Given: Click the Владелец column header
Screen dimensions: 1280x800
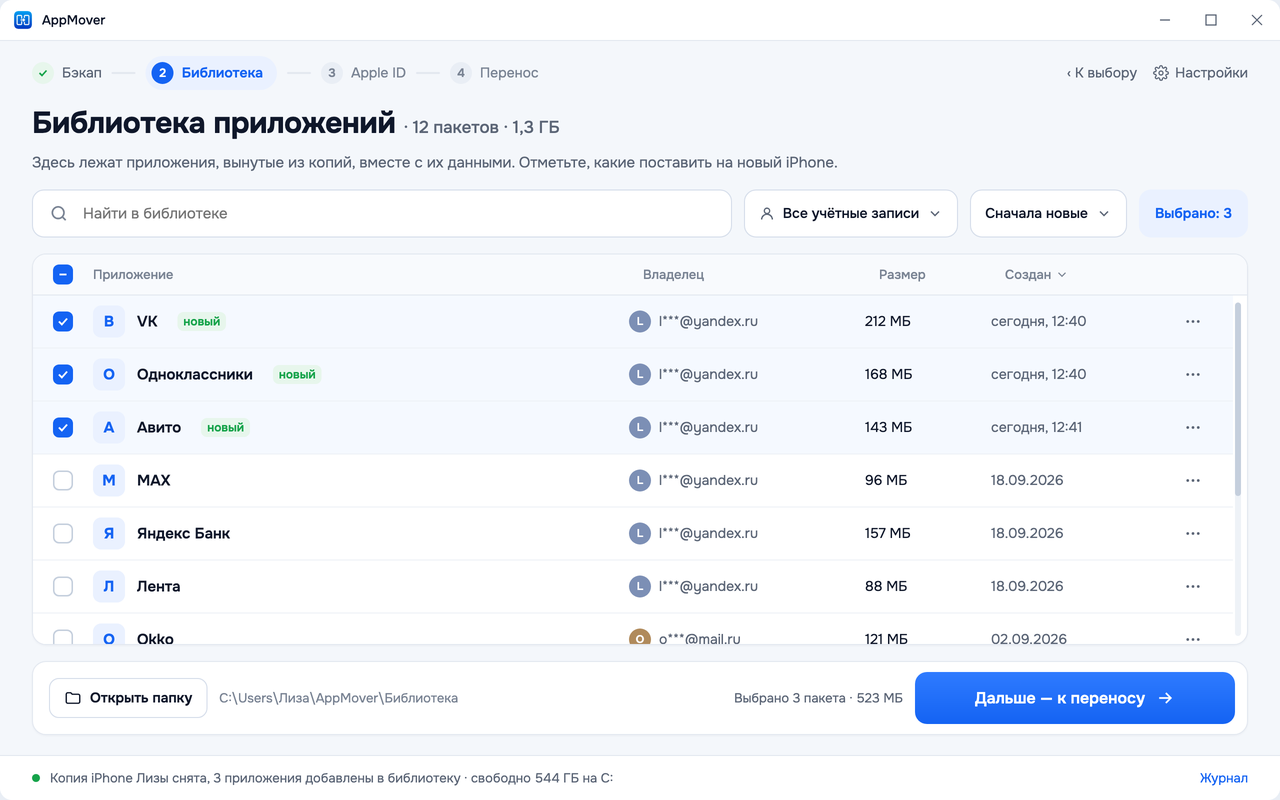Looking at the screenshot, I should (674, 275).
